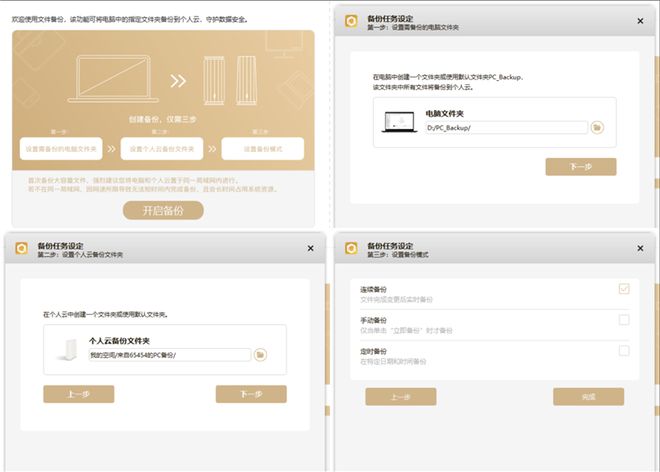660x472 pixels.
Task: Click the cloud device icon next to 个人云备份文件夹
Action: pos(68,349)
